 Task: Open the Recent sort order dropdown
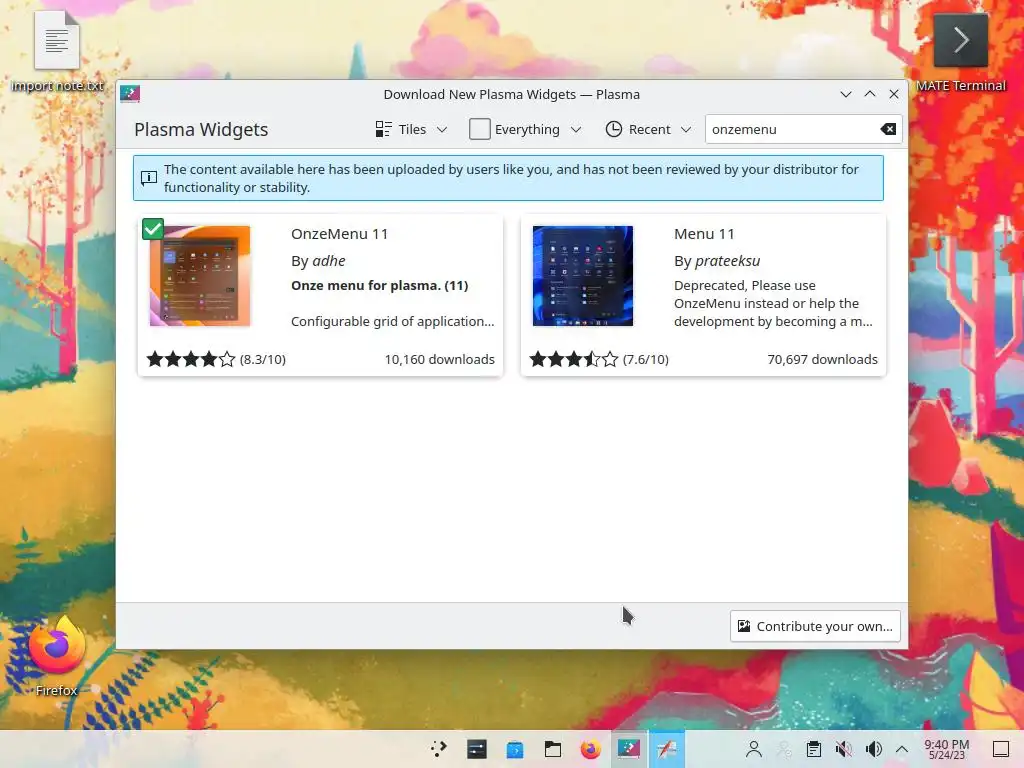point(648,129)
